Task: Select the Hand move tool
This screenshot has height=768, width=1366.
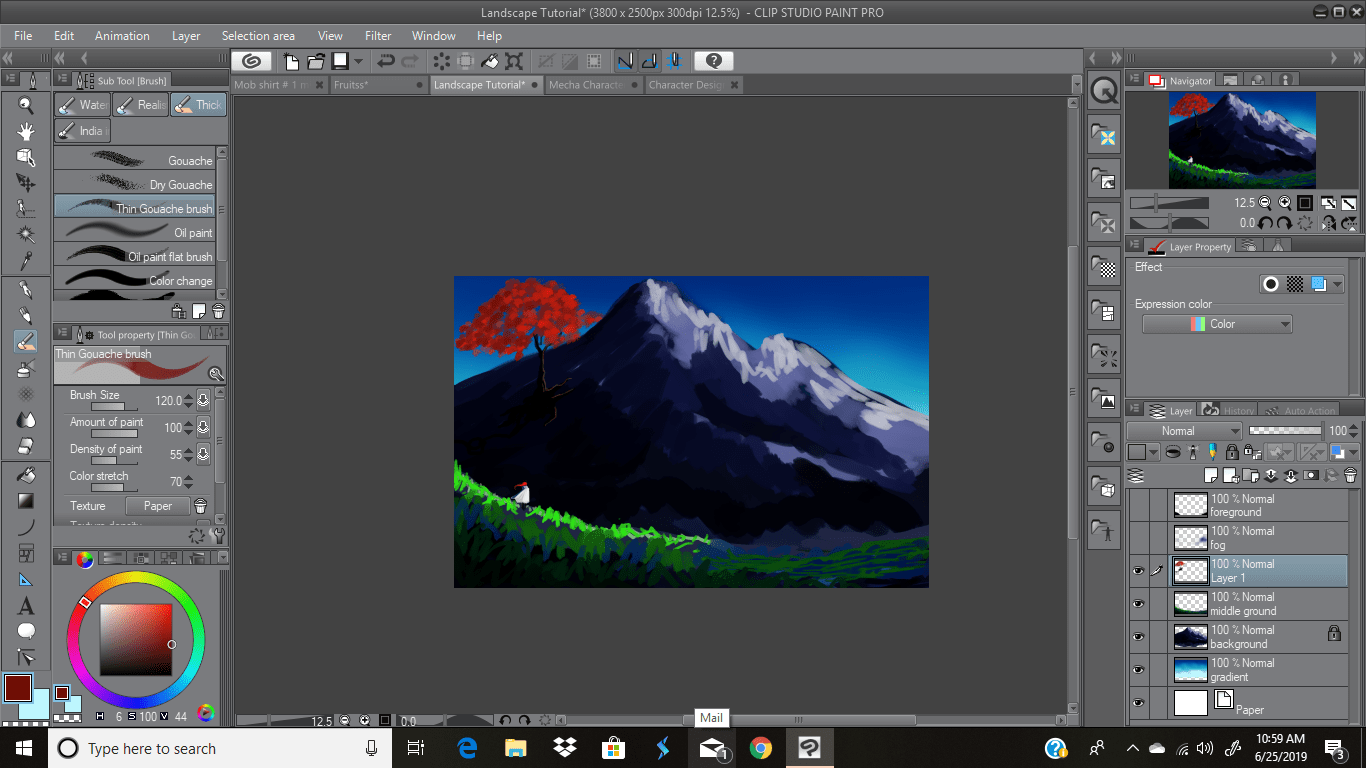Action: click(26, 131)
